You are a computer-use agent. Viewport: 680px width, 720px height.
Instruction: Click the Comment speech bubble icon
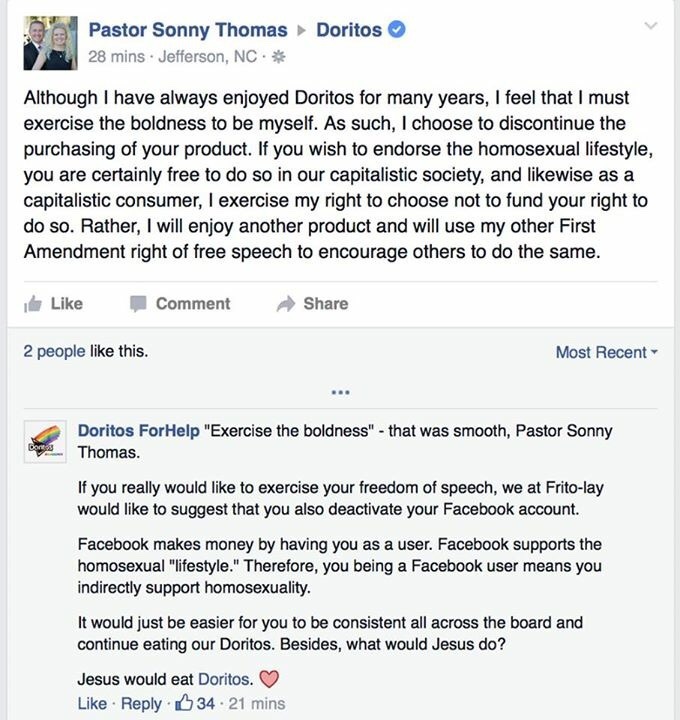tap(138, 303)
